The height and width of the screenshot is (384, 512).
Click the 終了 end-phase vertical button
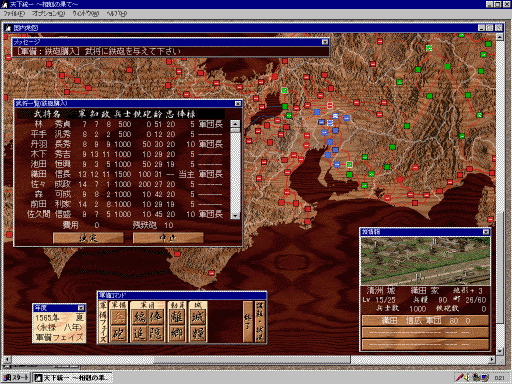pos(248,322)
